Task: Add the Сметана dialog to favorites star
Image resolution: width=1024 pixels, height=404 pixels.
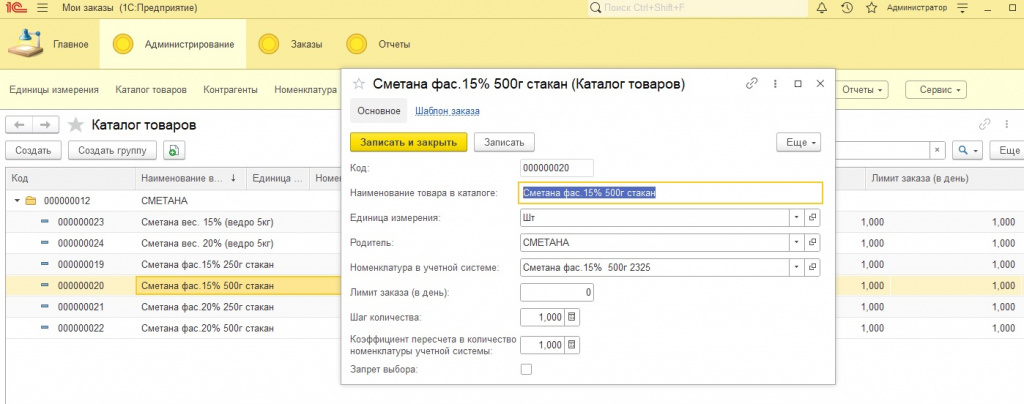Action: (x=358, y=85)
